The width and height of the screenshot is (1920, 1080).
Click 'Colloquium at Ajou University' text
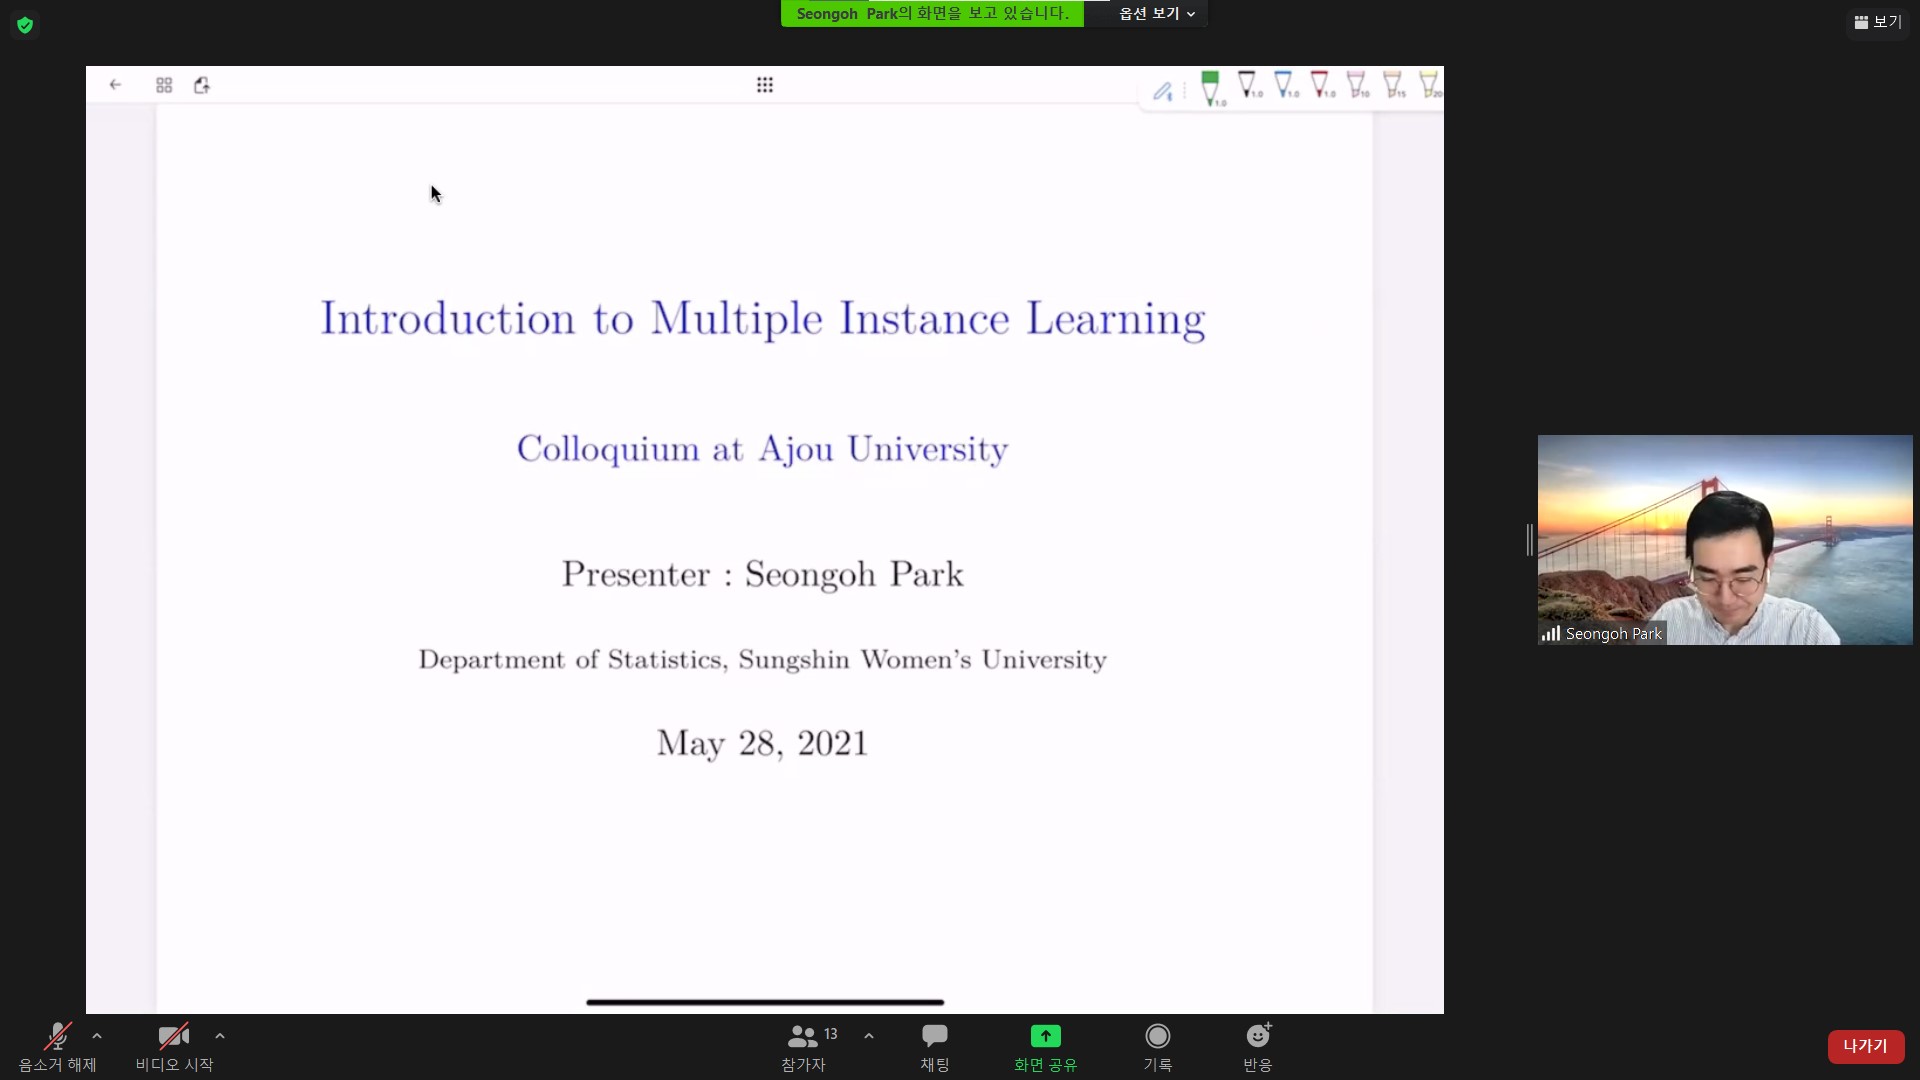point(762,449)
